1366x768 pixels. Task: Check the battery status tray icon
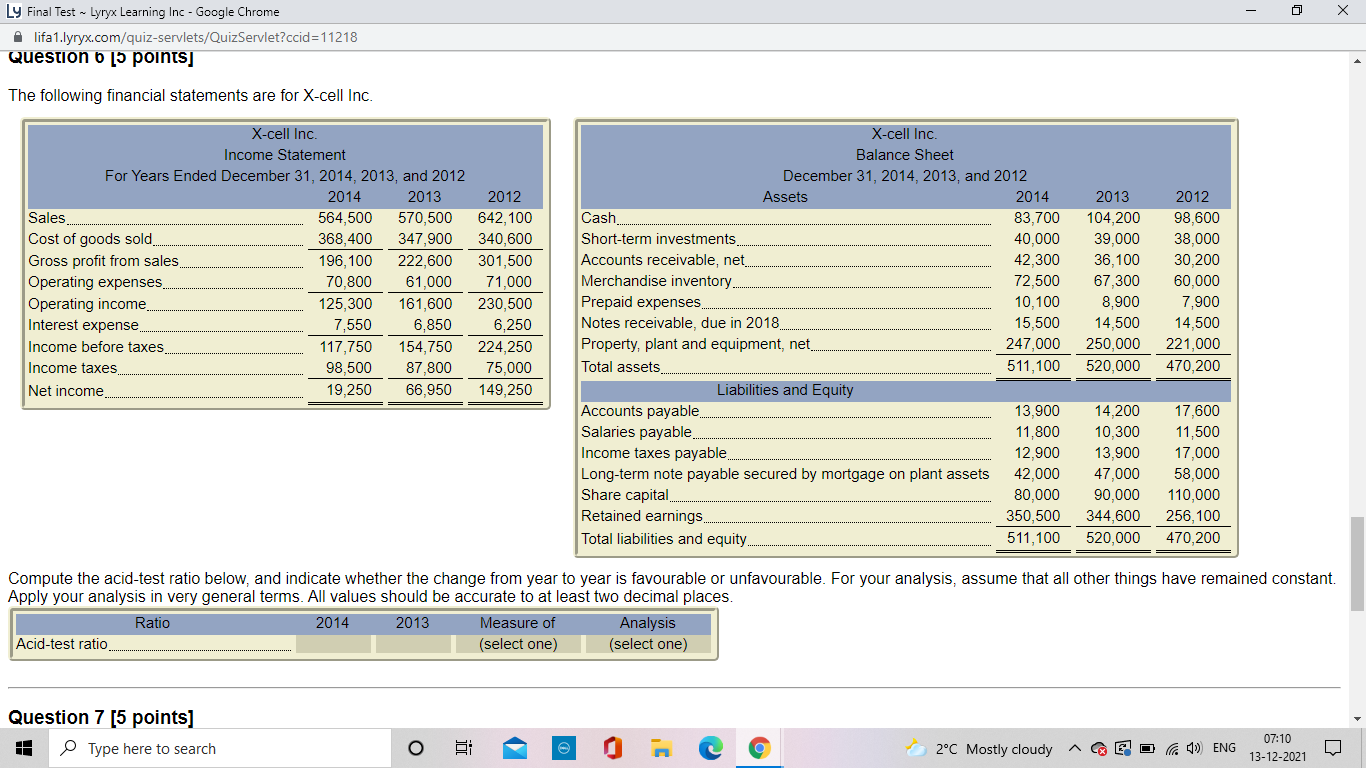(x=1147, y=748)
